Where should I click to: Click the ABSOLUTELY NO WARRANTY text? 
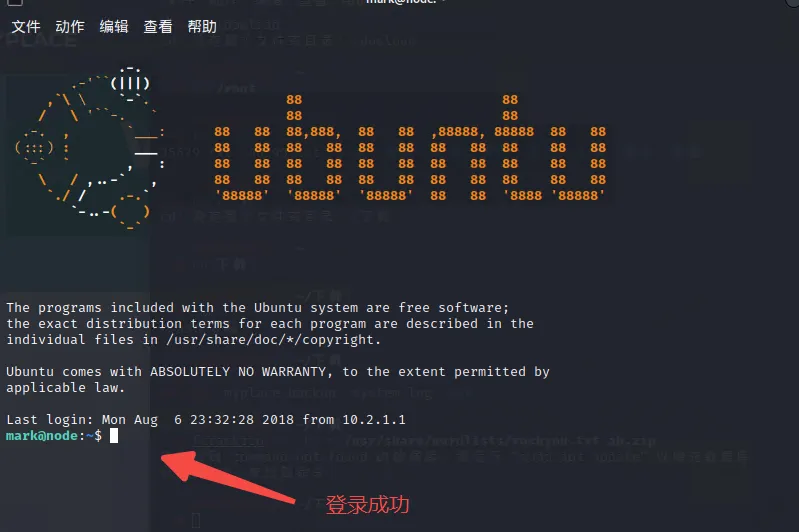point(238,372)
